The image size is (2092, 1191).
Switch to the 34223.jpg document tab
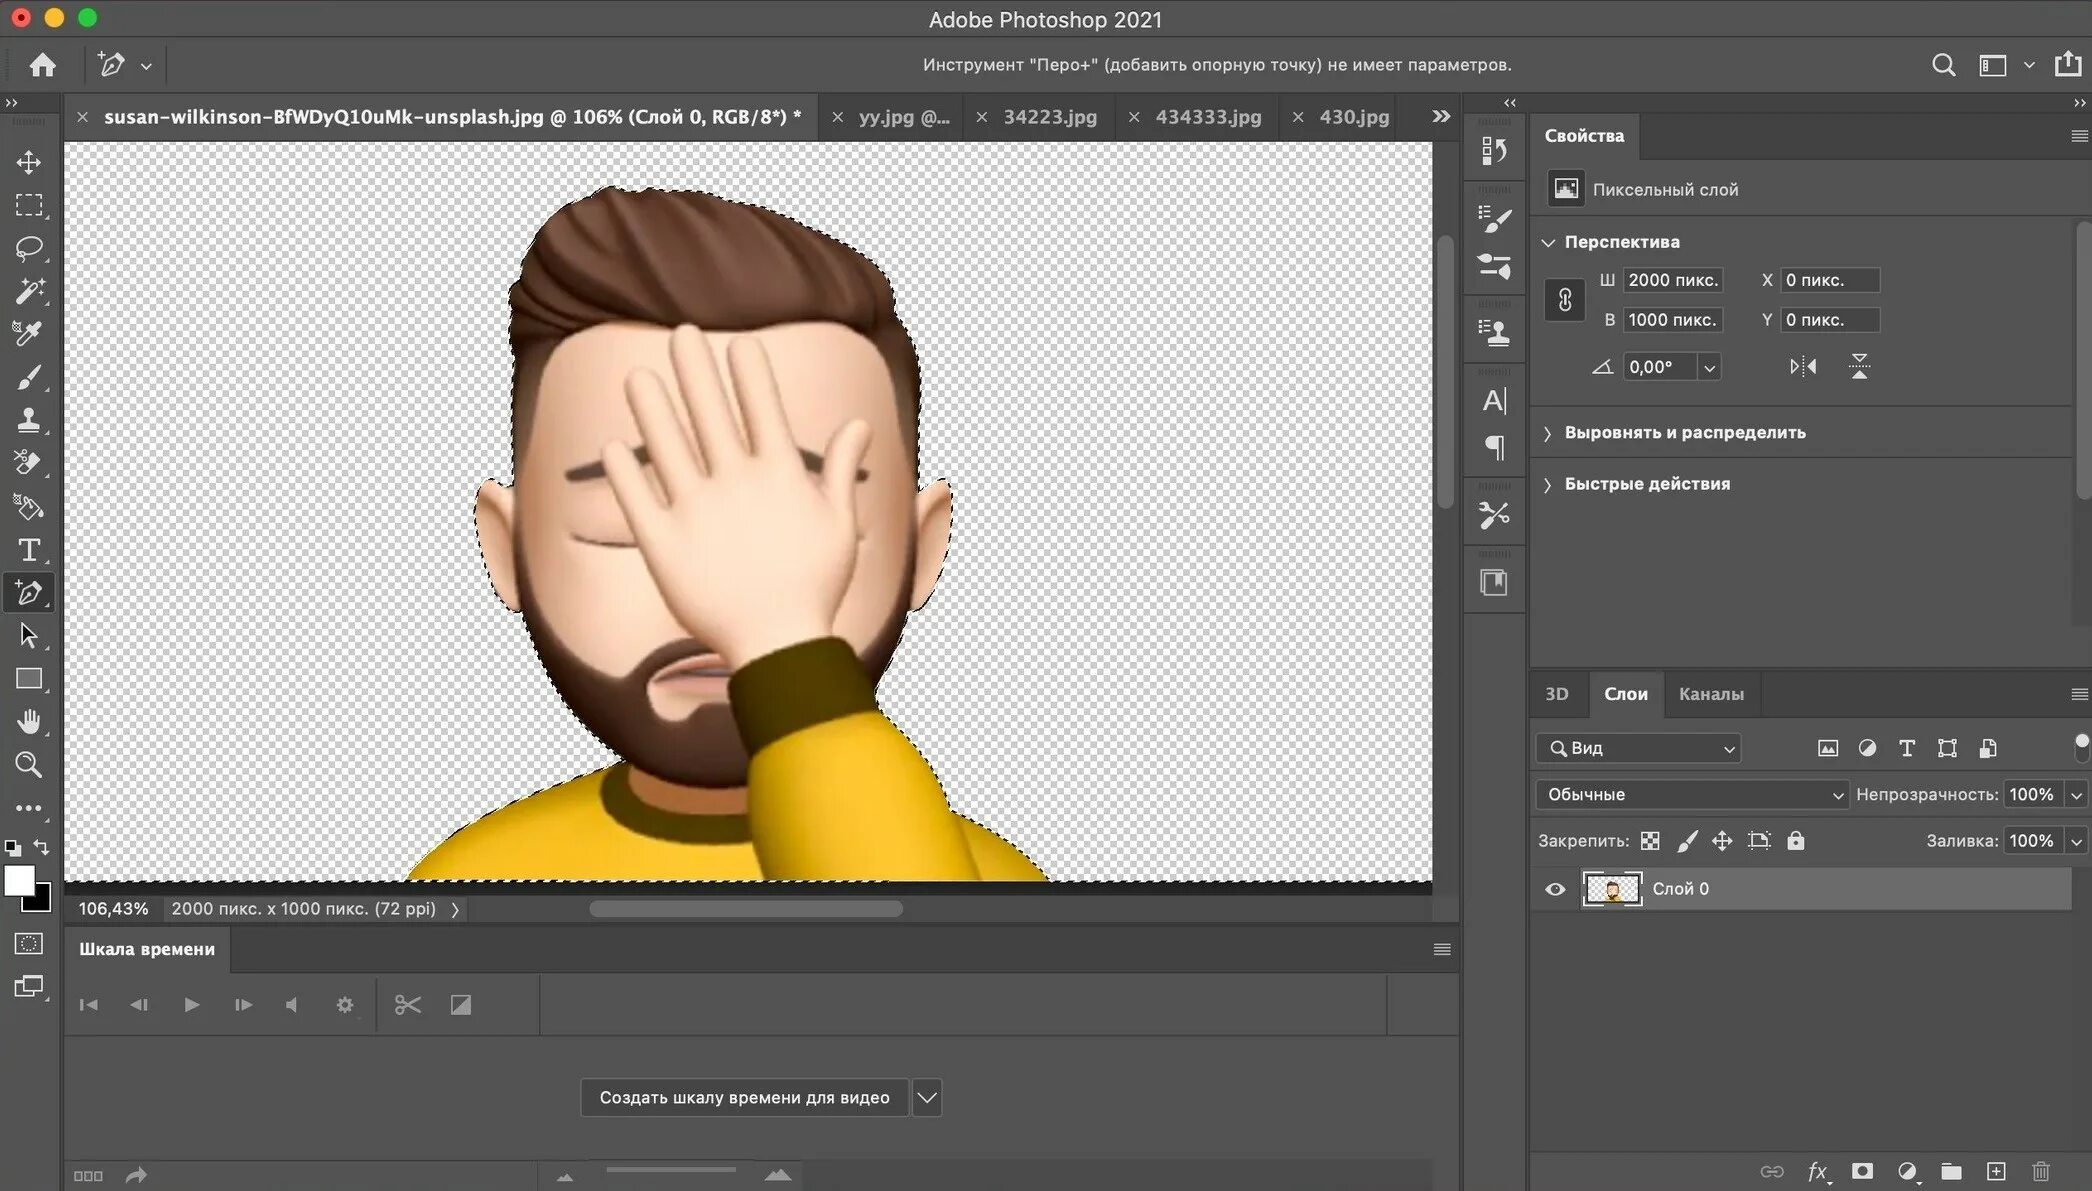pos(1049,117)
